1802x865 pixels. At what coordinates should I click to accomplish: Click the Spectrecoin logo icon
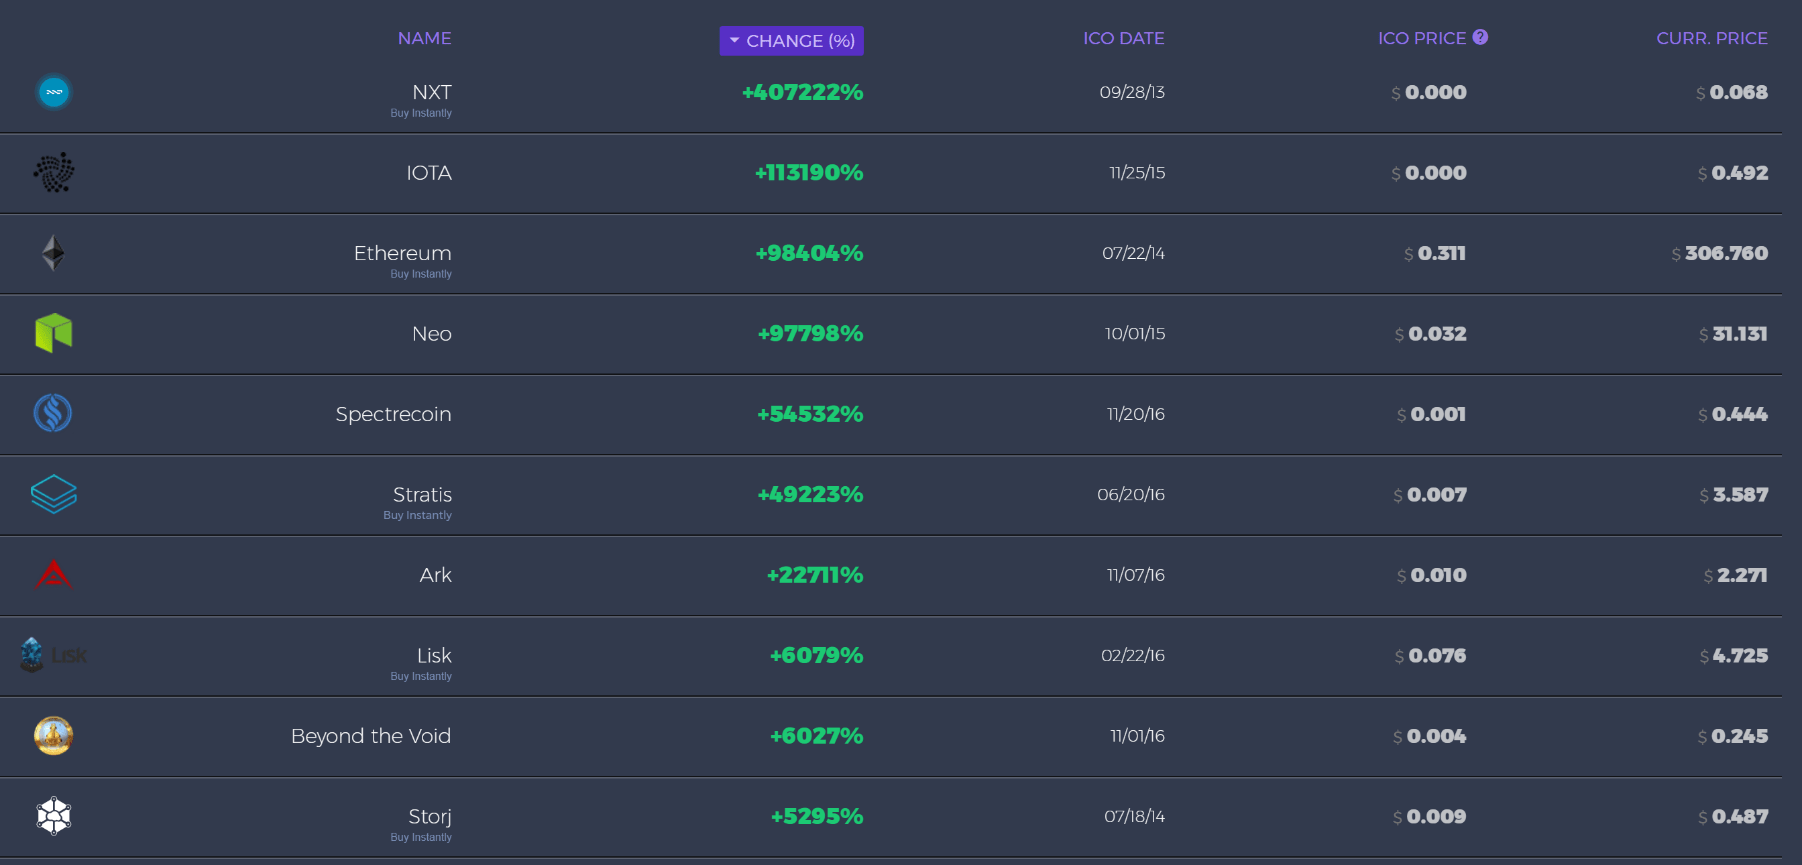coord(53,413)
